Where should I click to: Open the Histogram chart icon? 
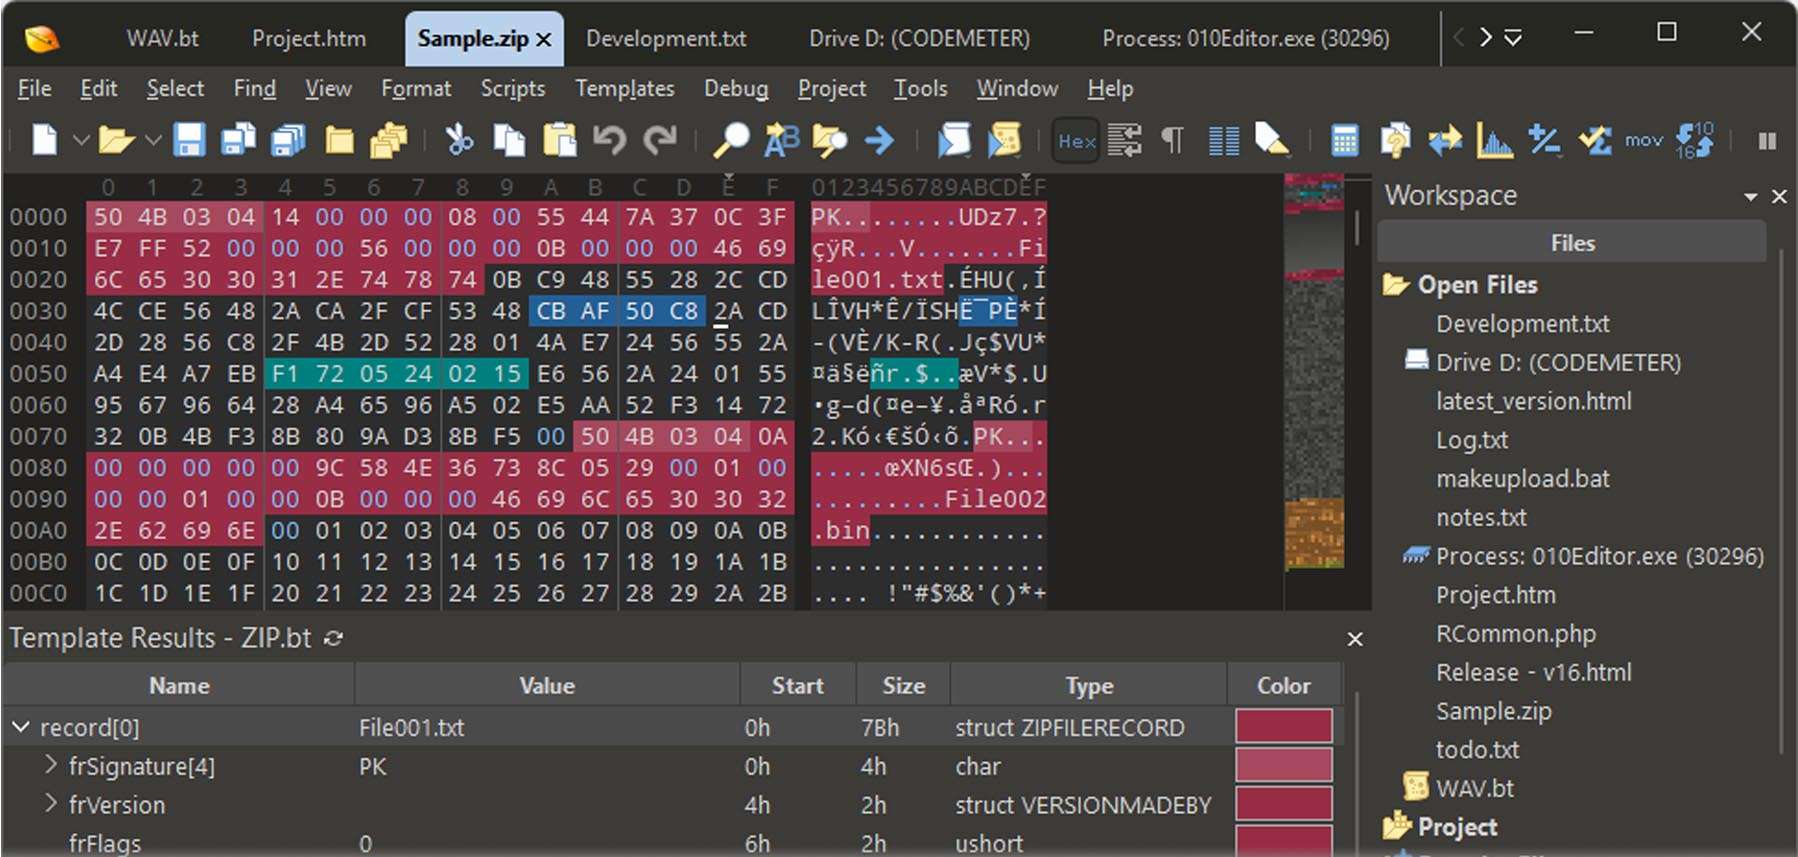(1494, 140)
